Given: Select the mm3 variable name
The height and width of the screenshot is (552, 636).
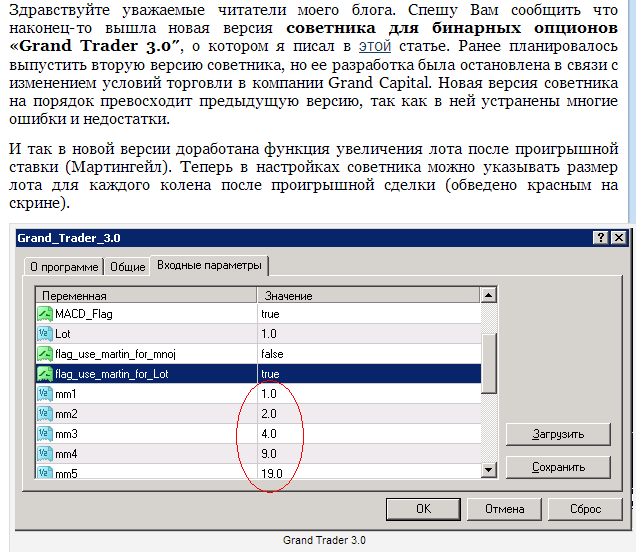Looking at the screenshot, I should click(x=66, y=434).
